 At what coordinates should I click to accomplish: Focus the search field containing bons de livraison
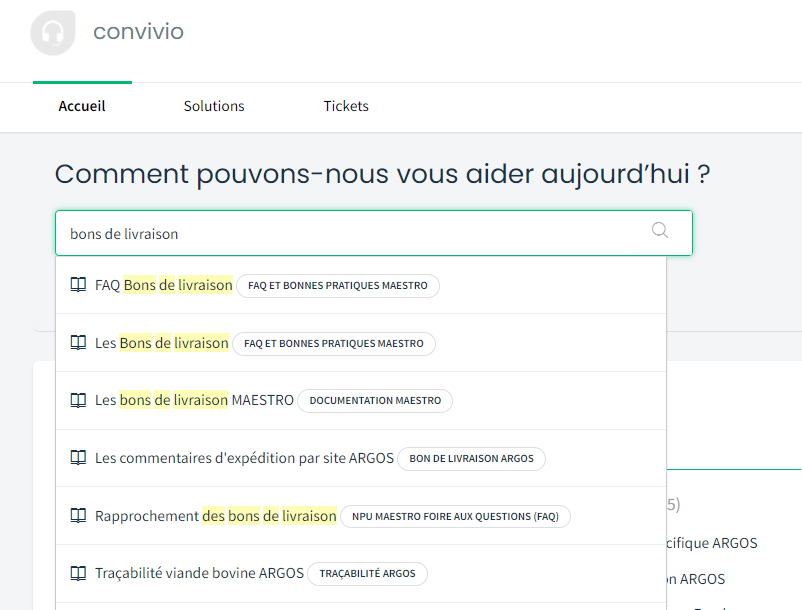pos(374,233)
